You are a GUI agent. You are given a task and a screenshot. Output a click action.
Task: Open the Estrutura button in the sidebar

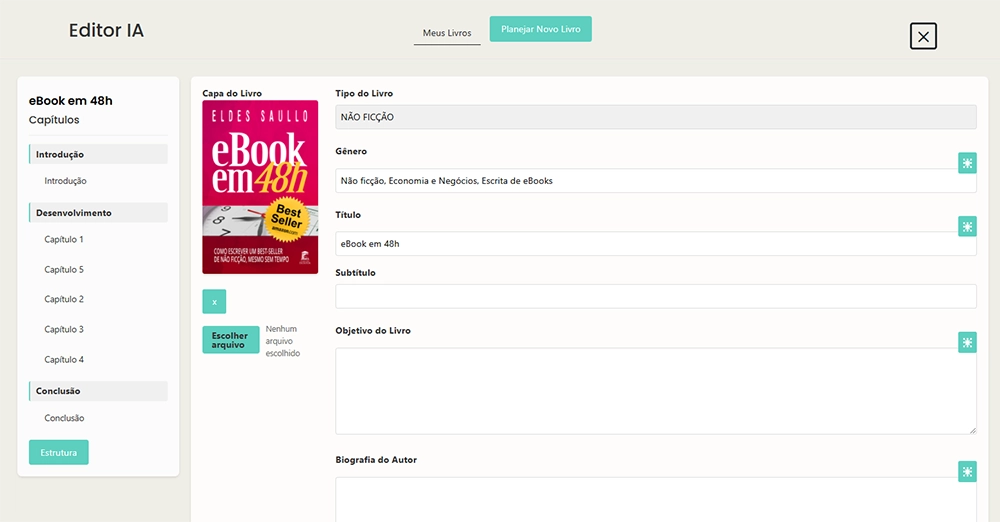59,452
